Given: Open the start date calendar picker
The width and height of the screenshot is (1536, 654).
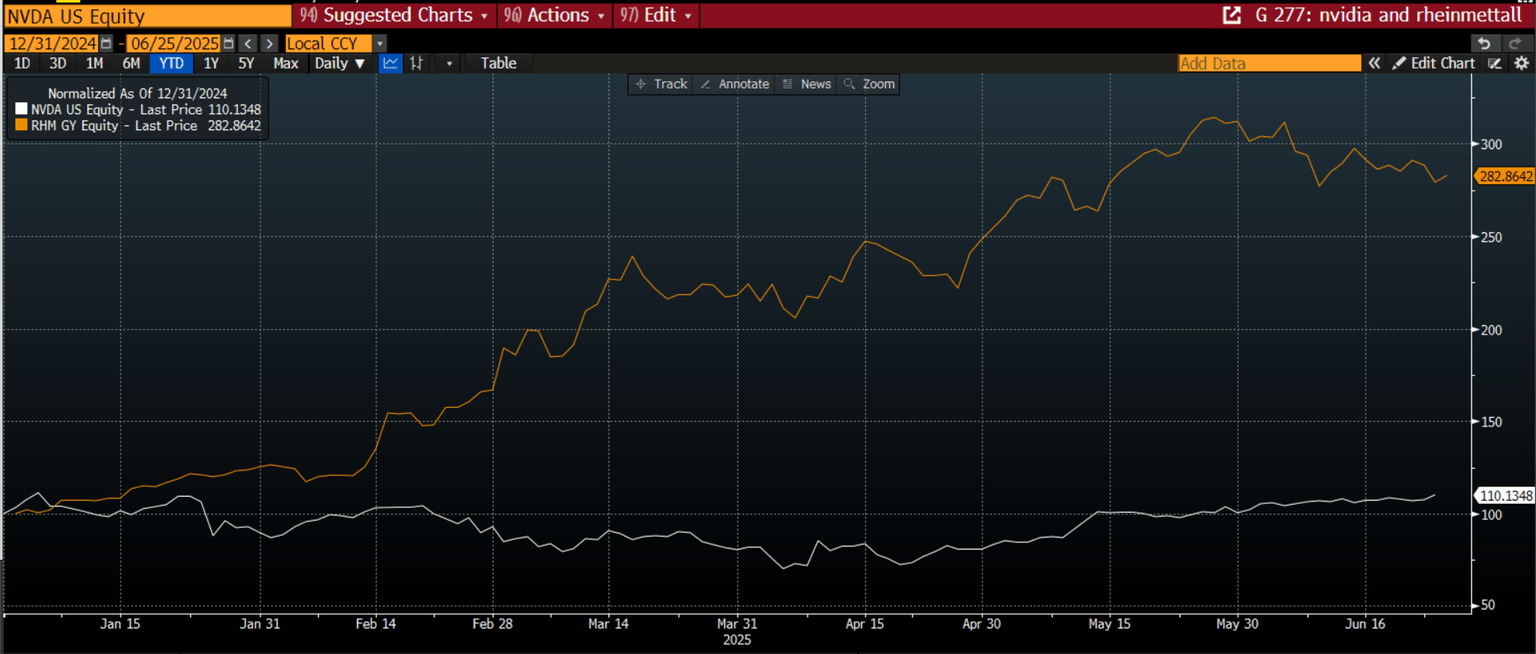Looking at the screenshot, I should (106, 43).
